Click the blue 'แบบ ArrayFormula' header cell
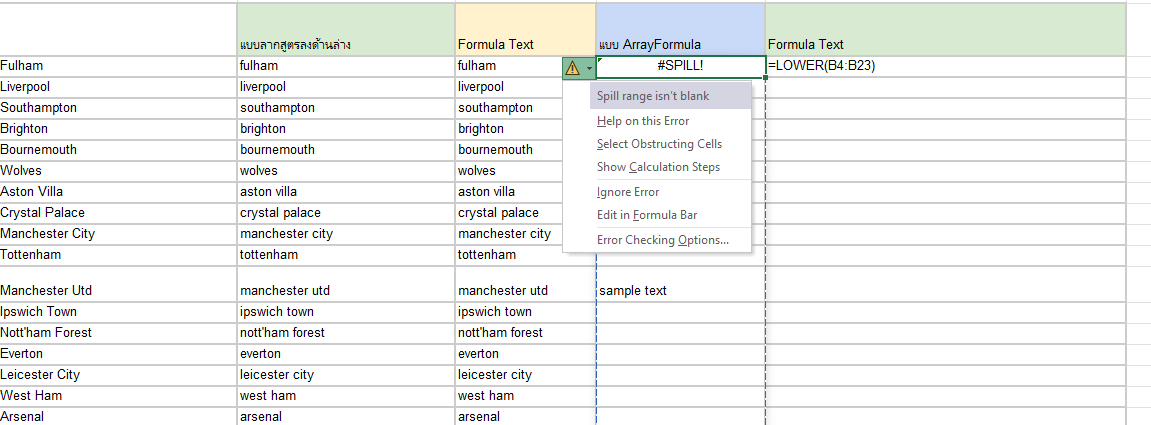This screenshot has width=1151, height=425. [x=680, y=29]
